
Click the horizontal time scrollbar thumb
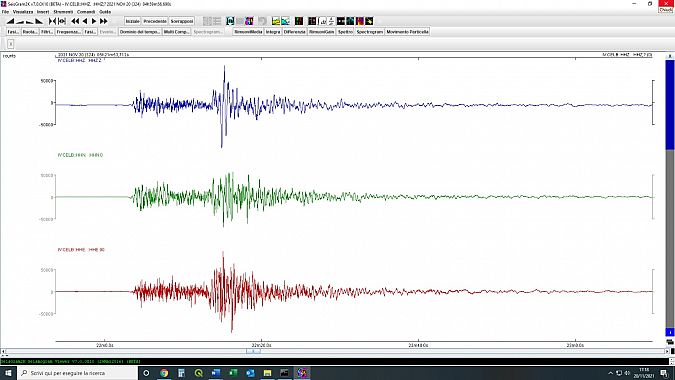point(253,351)
